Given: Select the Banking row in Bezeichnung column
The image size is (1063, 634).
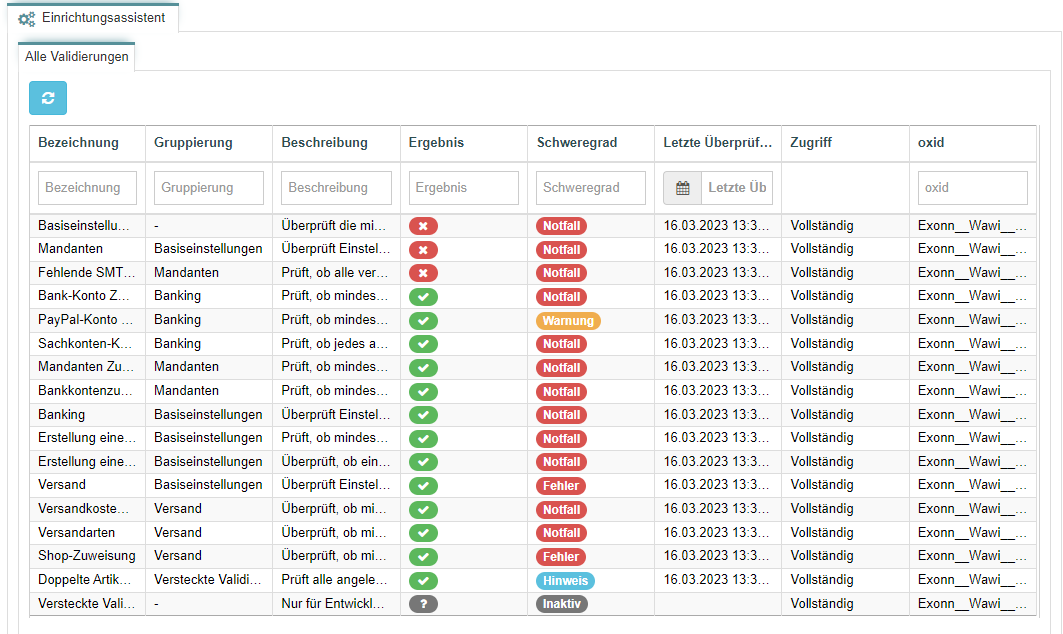Looking at the screenshot, I should (62, 415).
